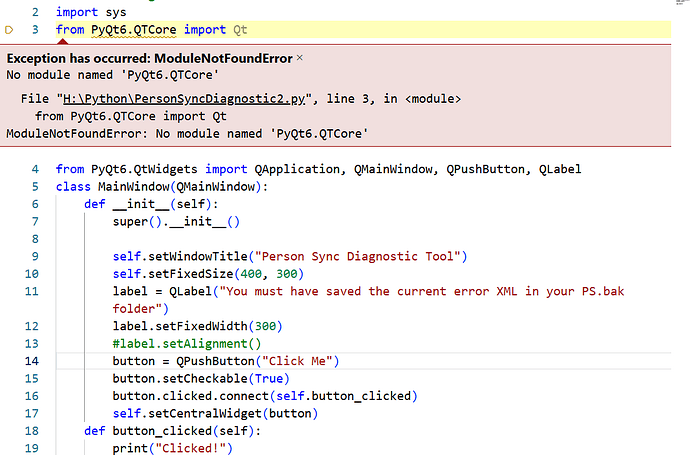The height and width of the screenshot is (455, 690).
Task: Click line number 5 in the gutter
Action: pos(34,187)
